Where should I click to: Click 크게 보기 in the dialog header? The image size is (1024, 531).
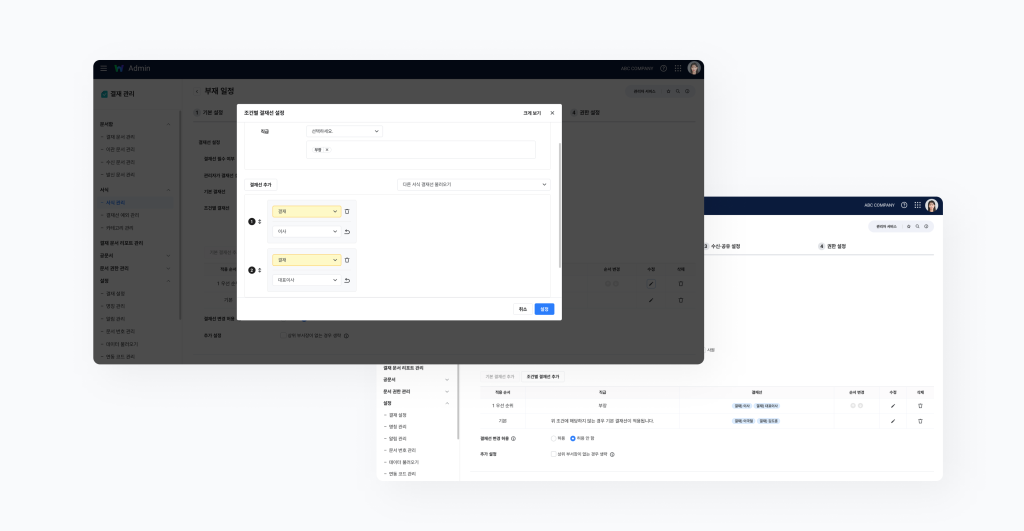point(532,113)
